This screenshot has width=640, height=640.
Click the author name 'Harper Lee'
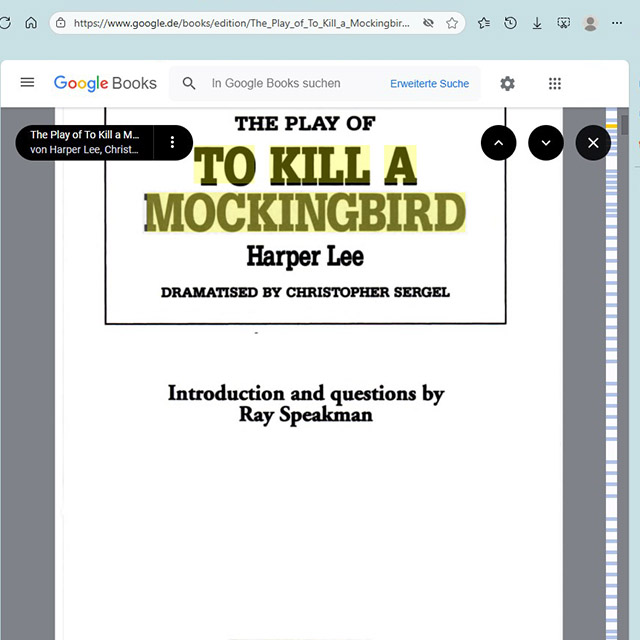[305, 256]
